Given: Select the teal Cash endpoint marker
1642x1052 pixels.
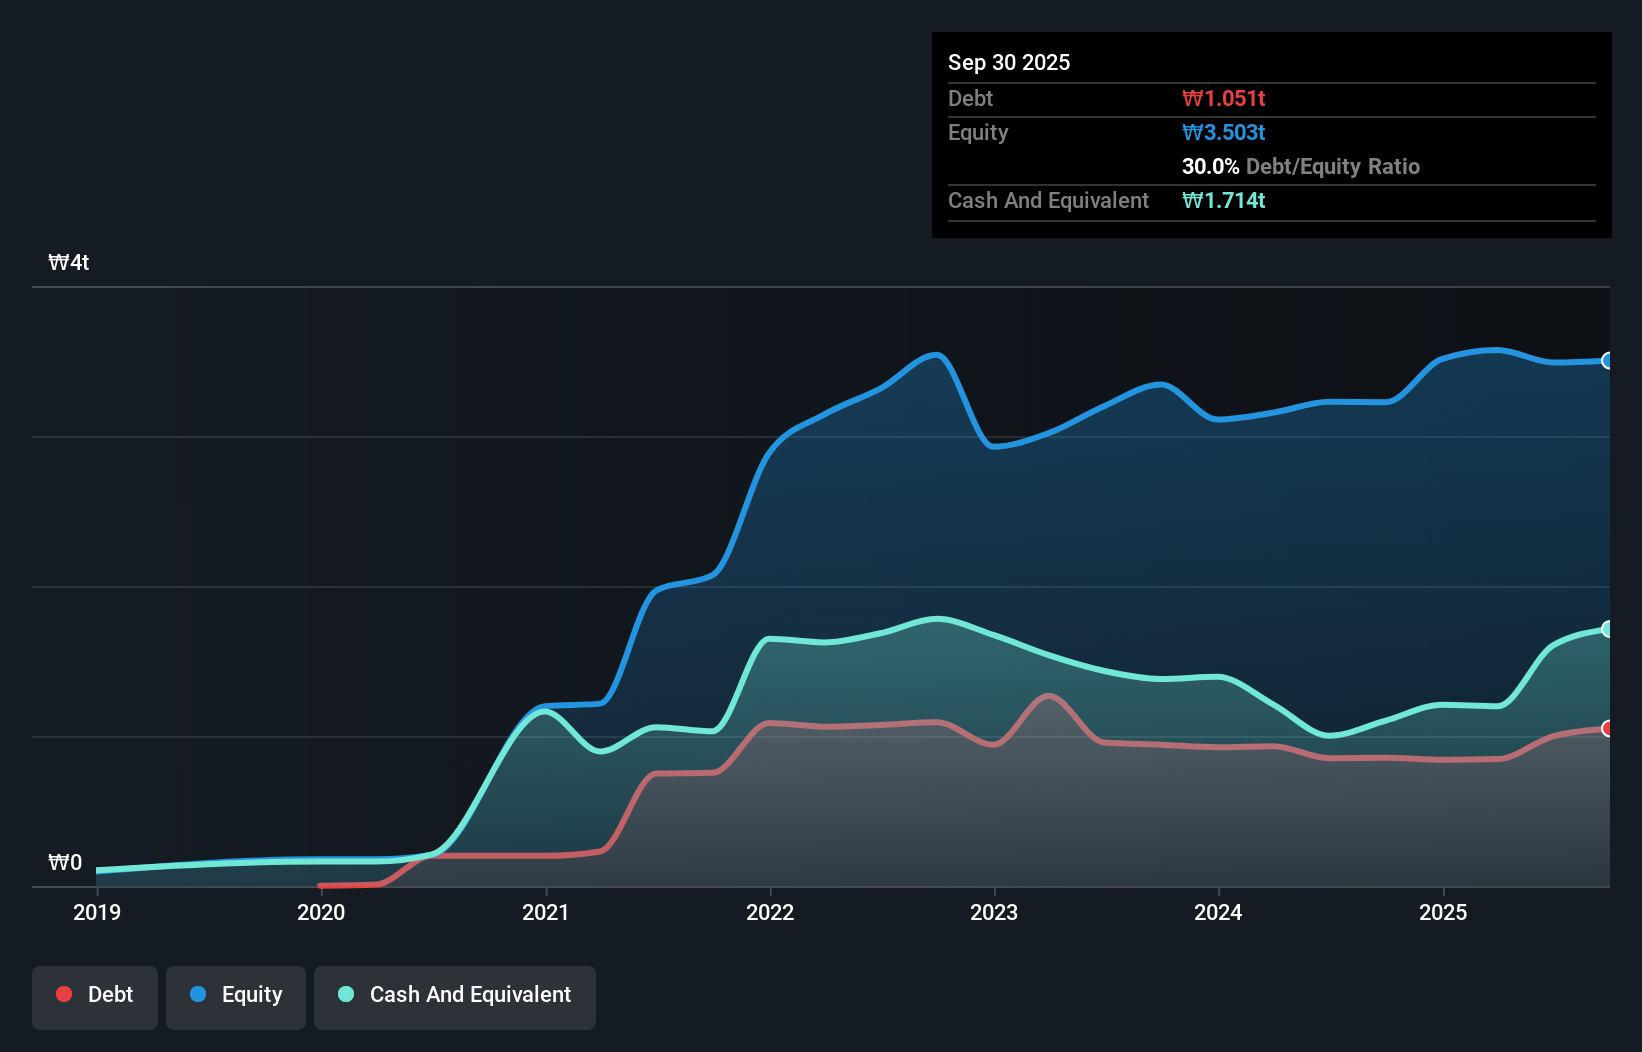Looking at the screenshot, I should (1607, 629).
